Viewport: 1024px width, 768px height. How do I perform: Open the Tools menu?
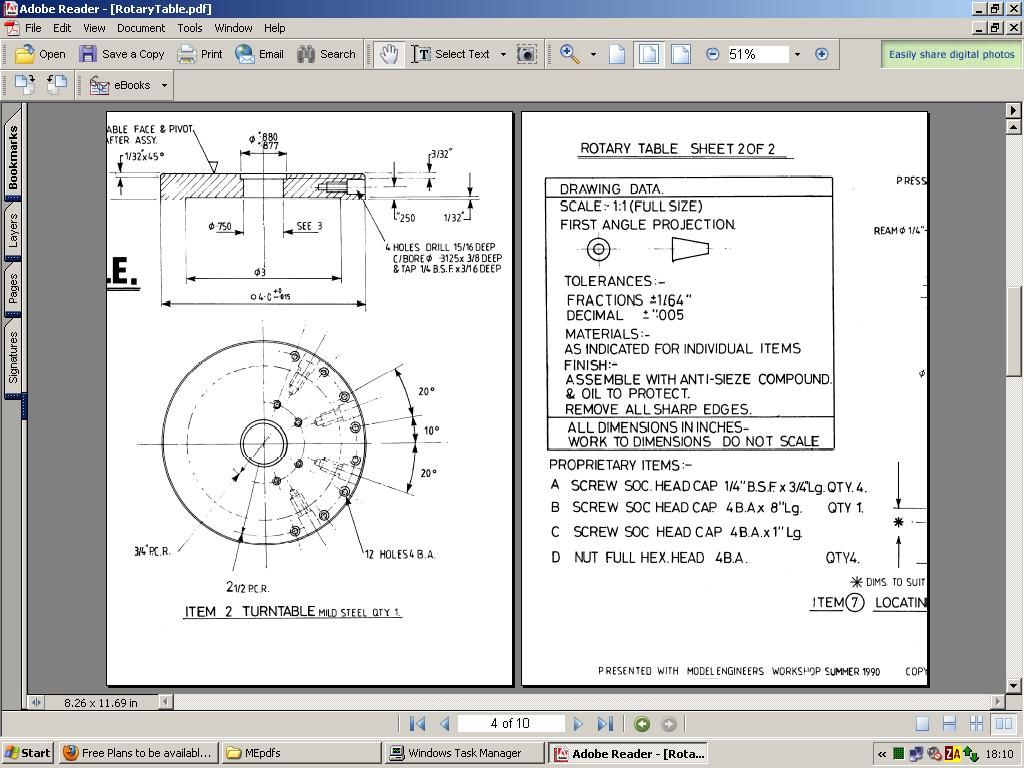[x=189, y=28]
